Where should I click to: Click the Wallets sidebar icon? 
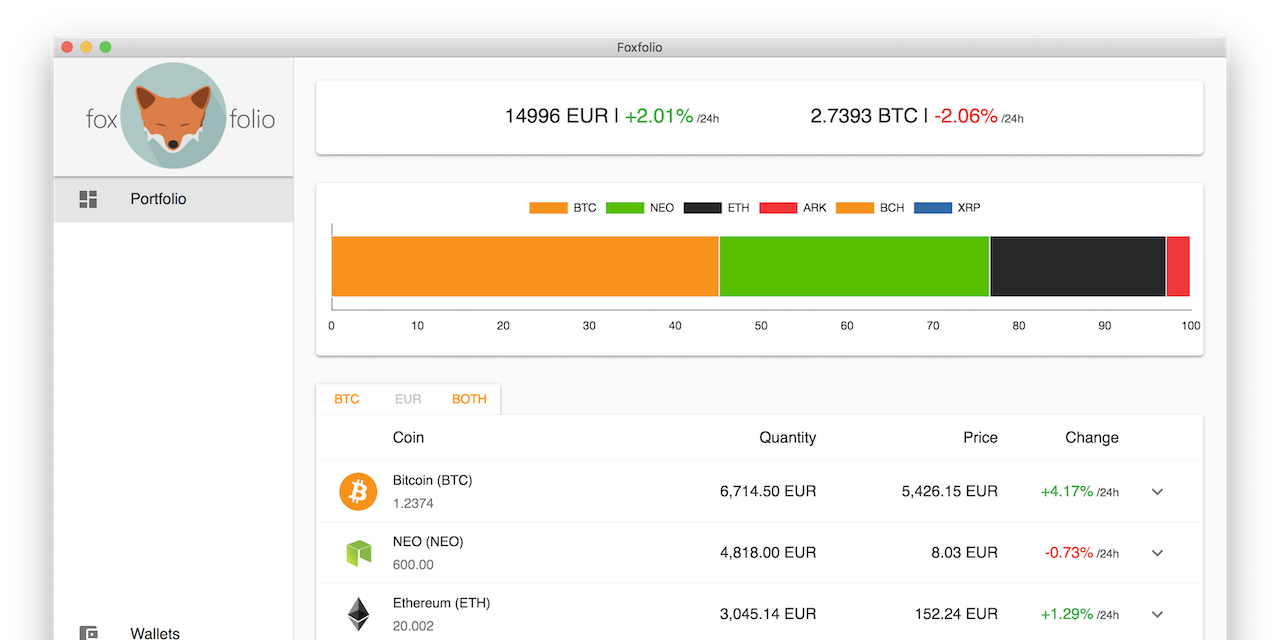coord(88,633)
